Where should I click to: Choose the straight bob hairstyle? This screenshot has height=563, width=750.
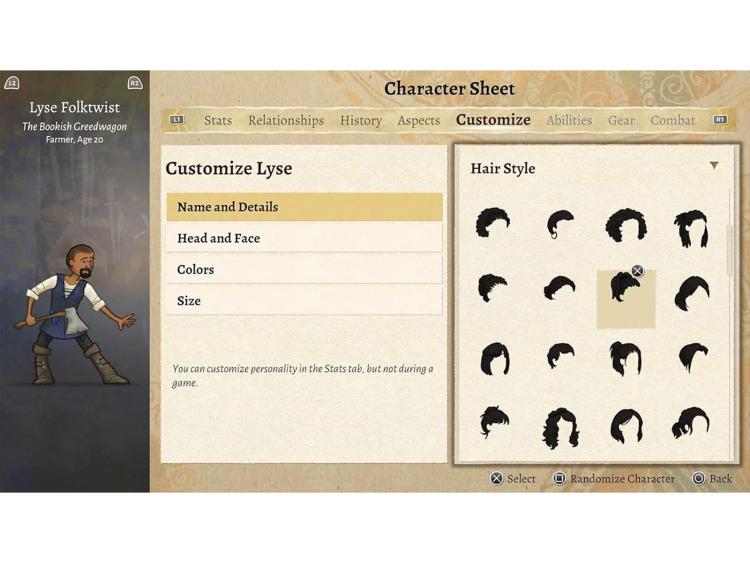(495, 359)
